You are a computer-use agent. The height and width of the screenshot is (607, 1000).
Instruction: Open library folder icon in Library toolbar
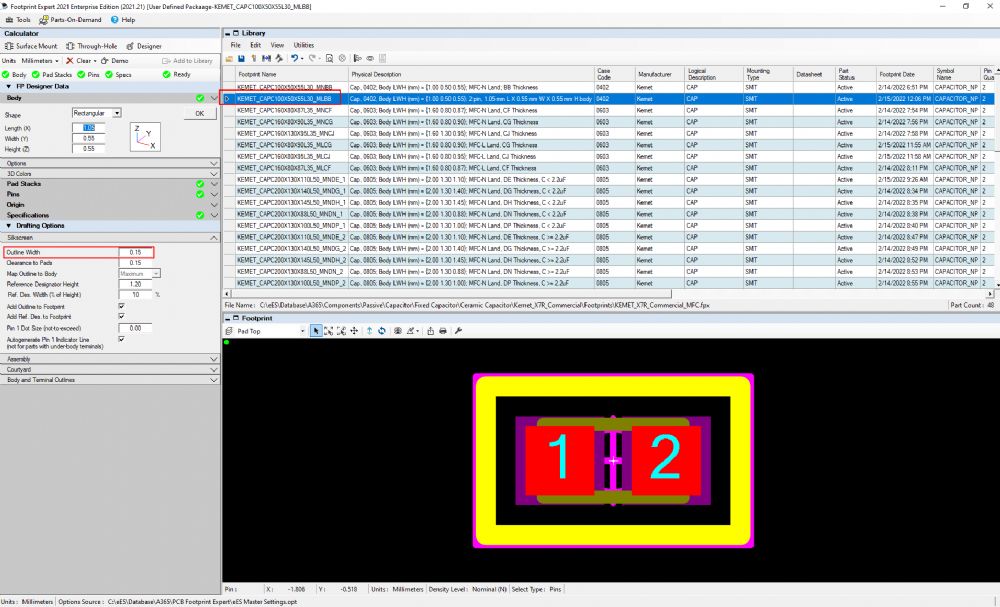click(229, 58)
